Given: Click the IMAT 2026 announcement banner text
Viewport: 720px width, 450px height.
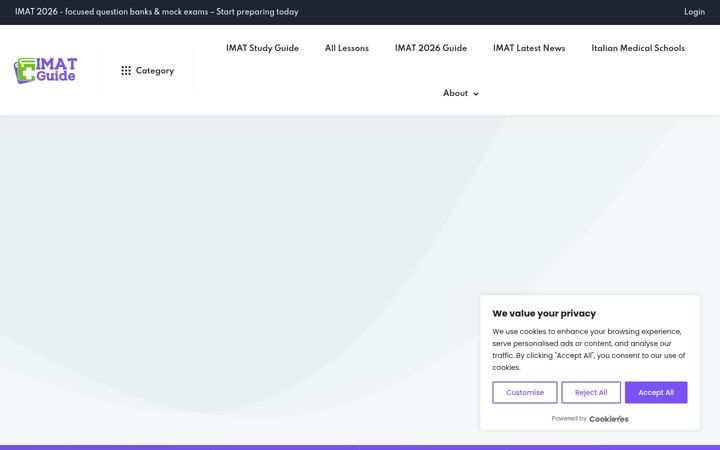Looking at the screenshot, I should tap(157, 12).
